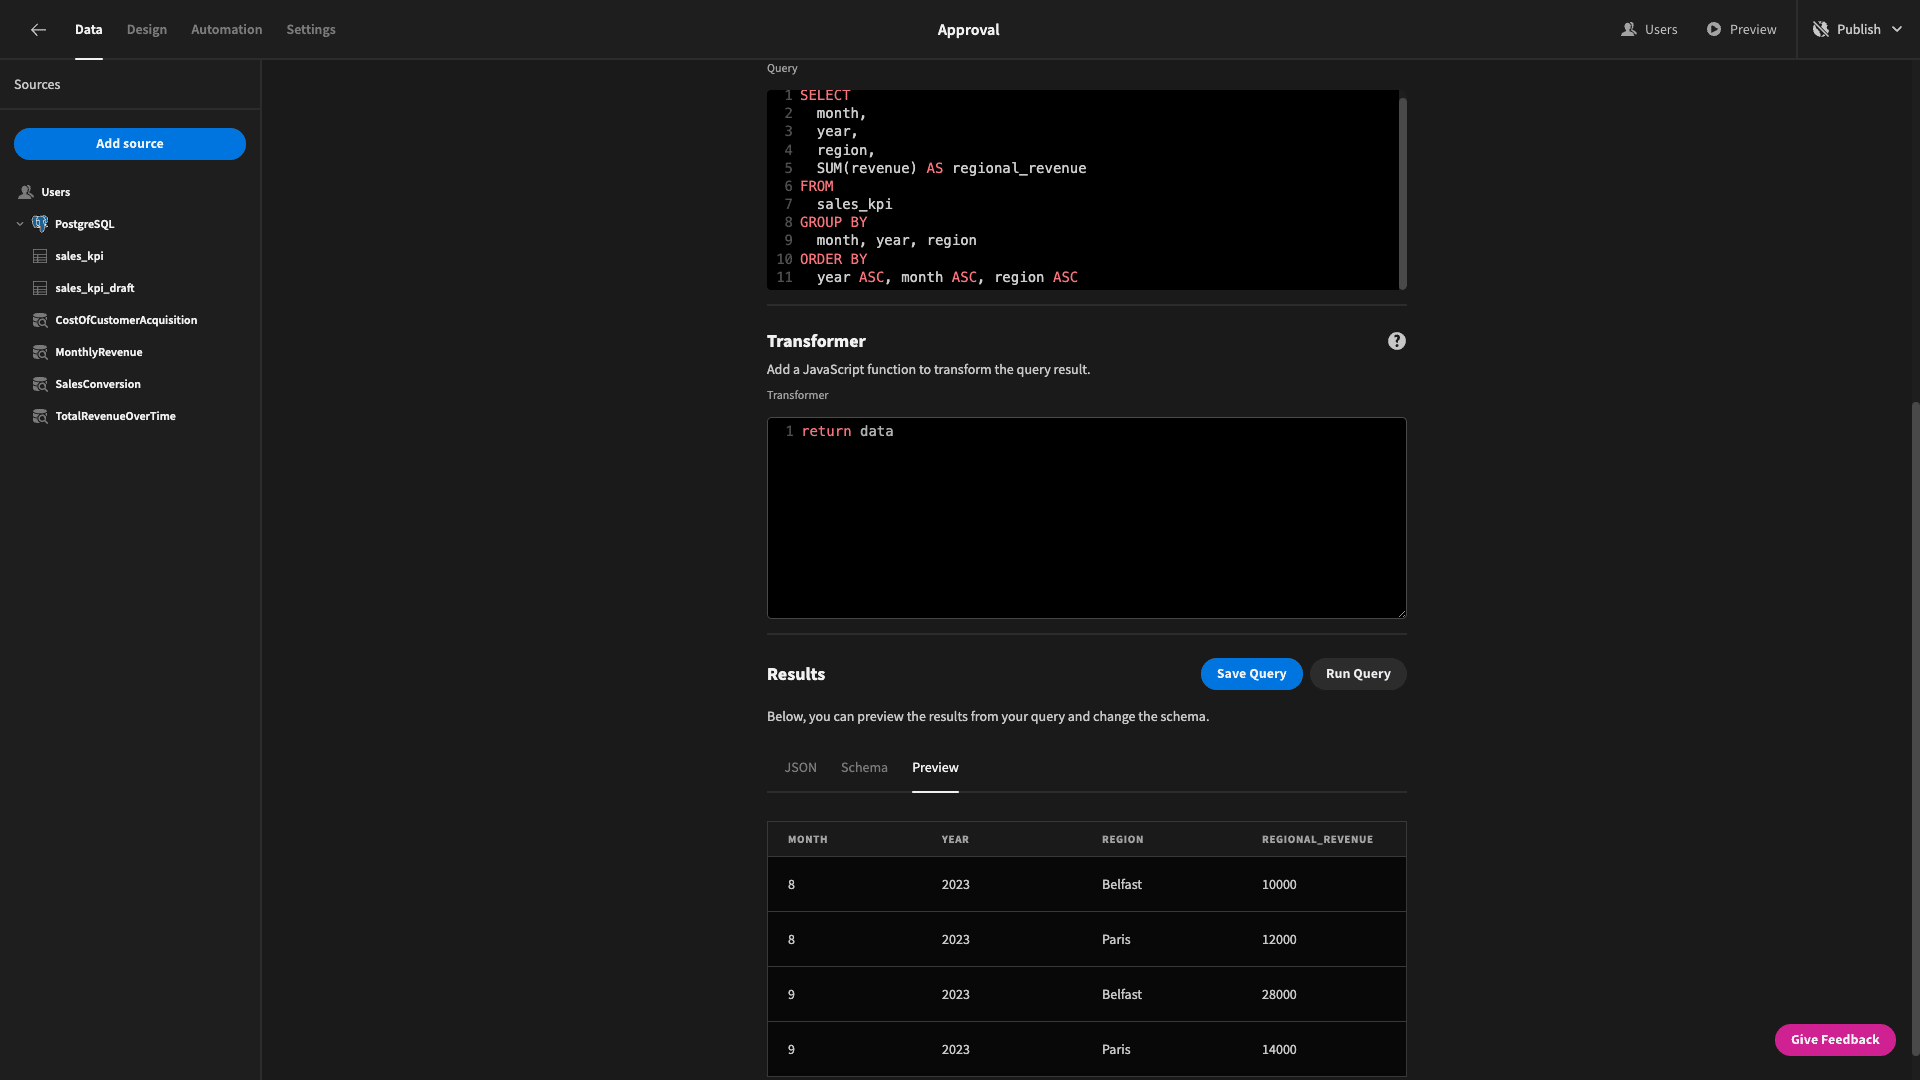
Task: Click the TotalRevenueOverTime query icon
Action: pos(40,416)
